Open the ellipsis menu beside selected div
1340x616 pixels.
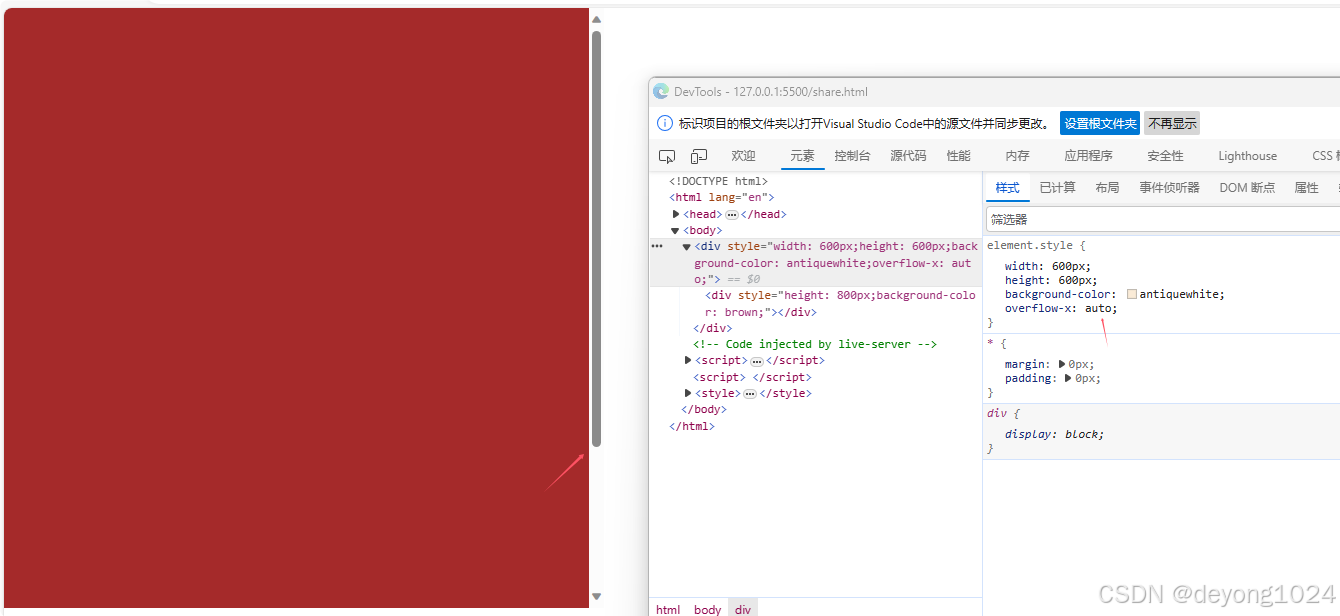click(x=657, y=246)
